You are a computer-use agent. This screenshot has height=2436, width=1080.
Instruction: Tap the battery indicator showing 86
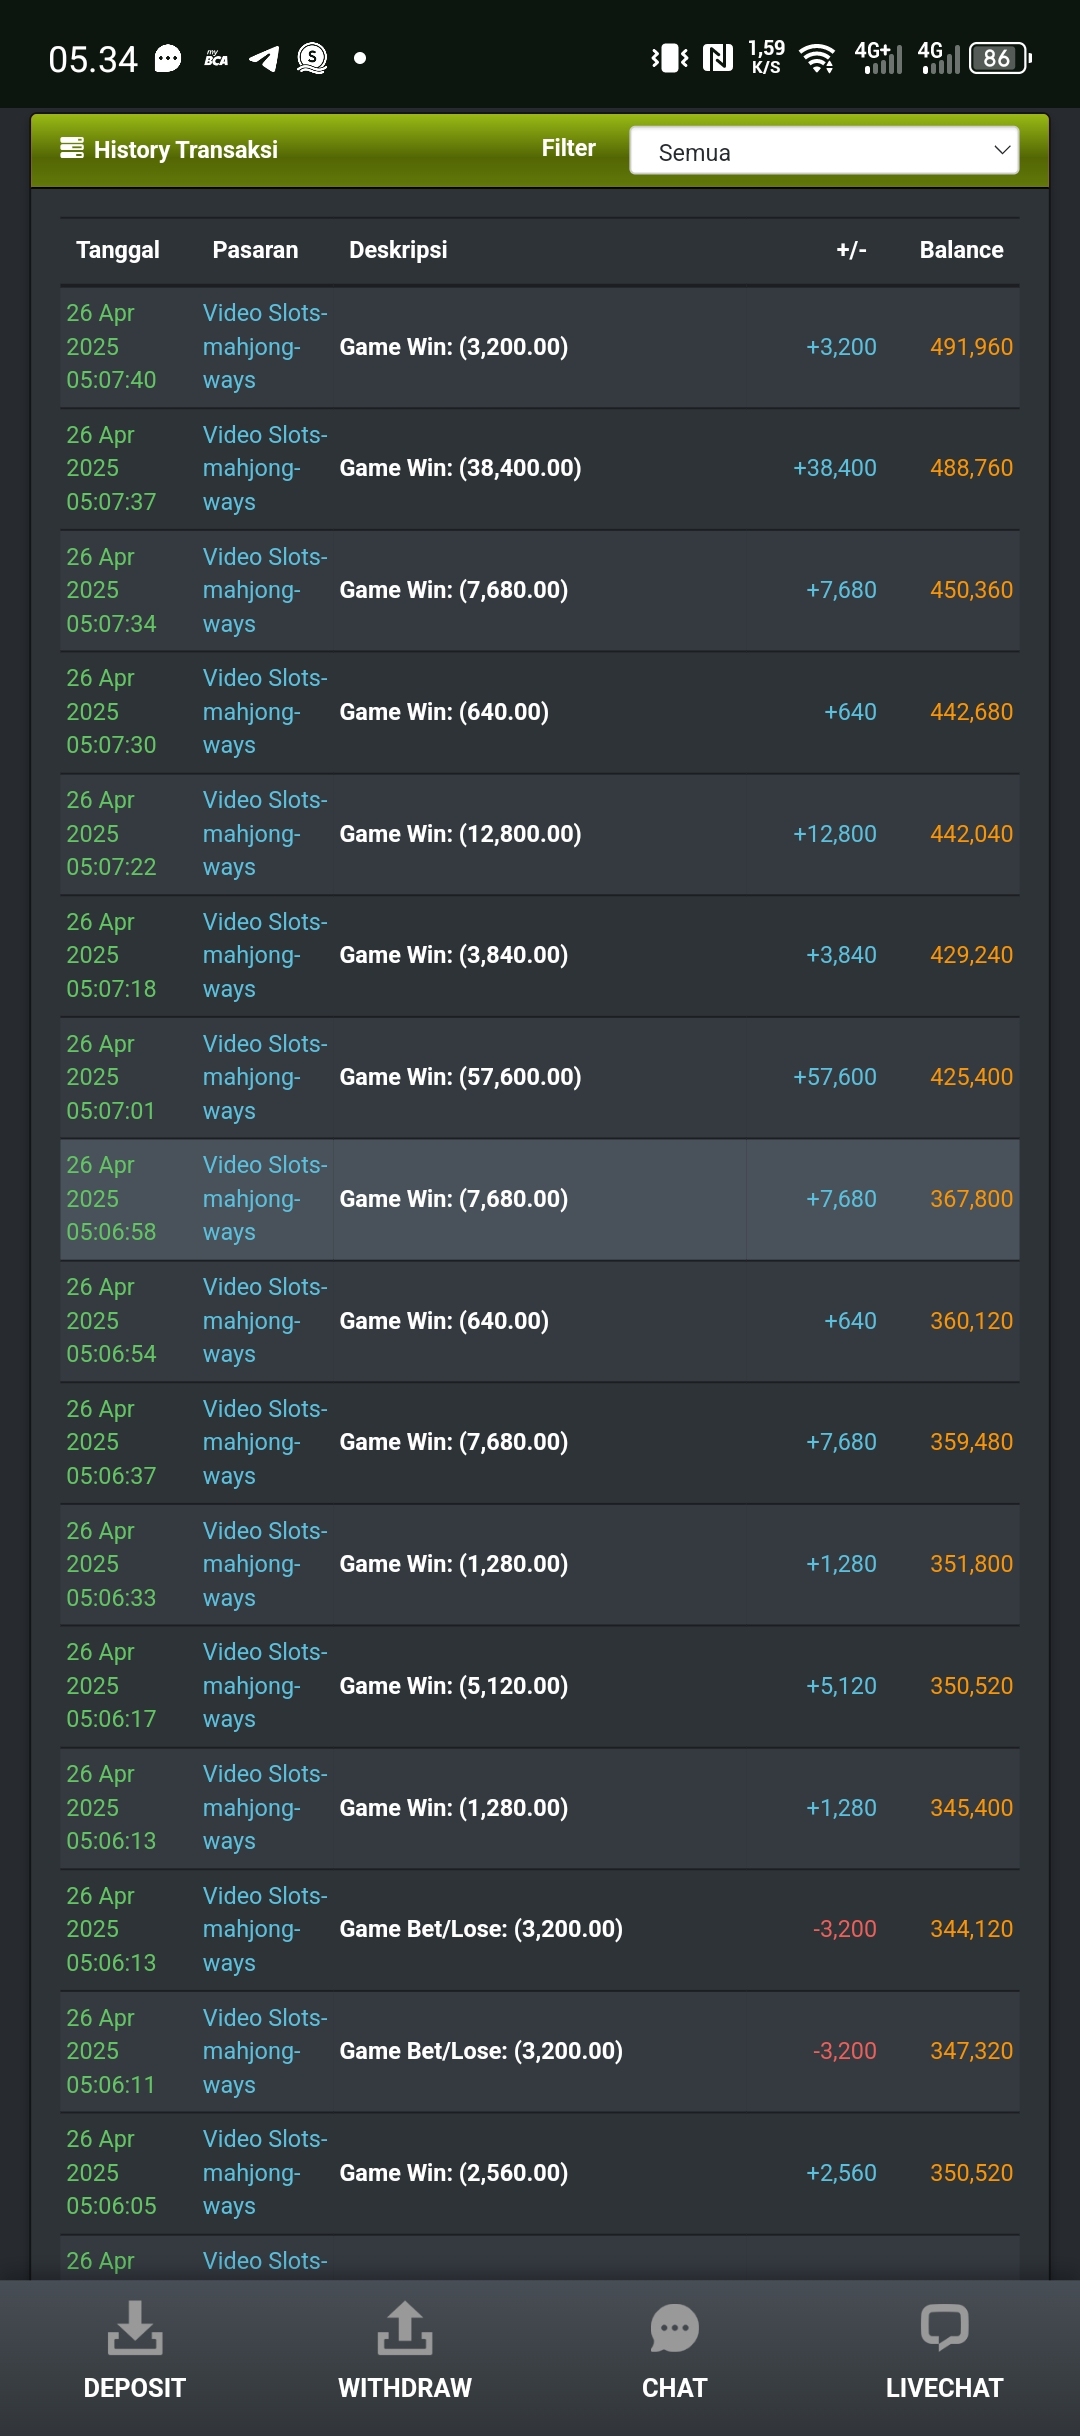coord(1000,58)
